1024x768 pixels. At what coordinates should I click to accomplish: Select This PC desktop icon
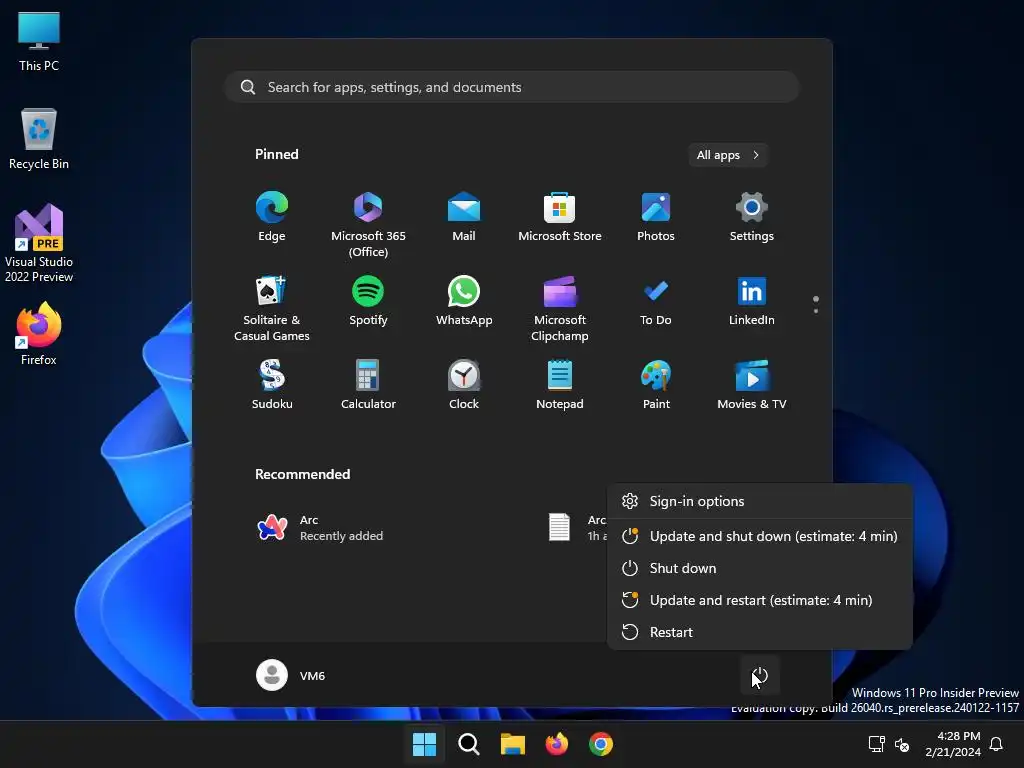click(39, 41)
